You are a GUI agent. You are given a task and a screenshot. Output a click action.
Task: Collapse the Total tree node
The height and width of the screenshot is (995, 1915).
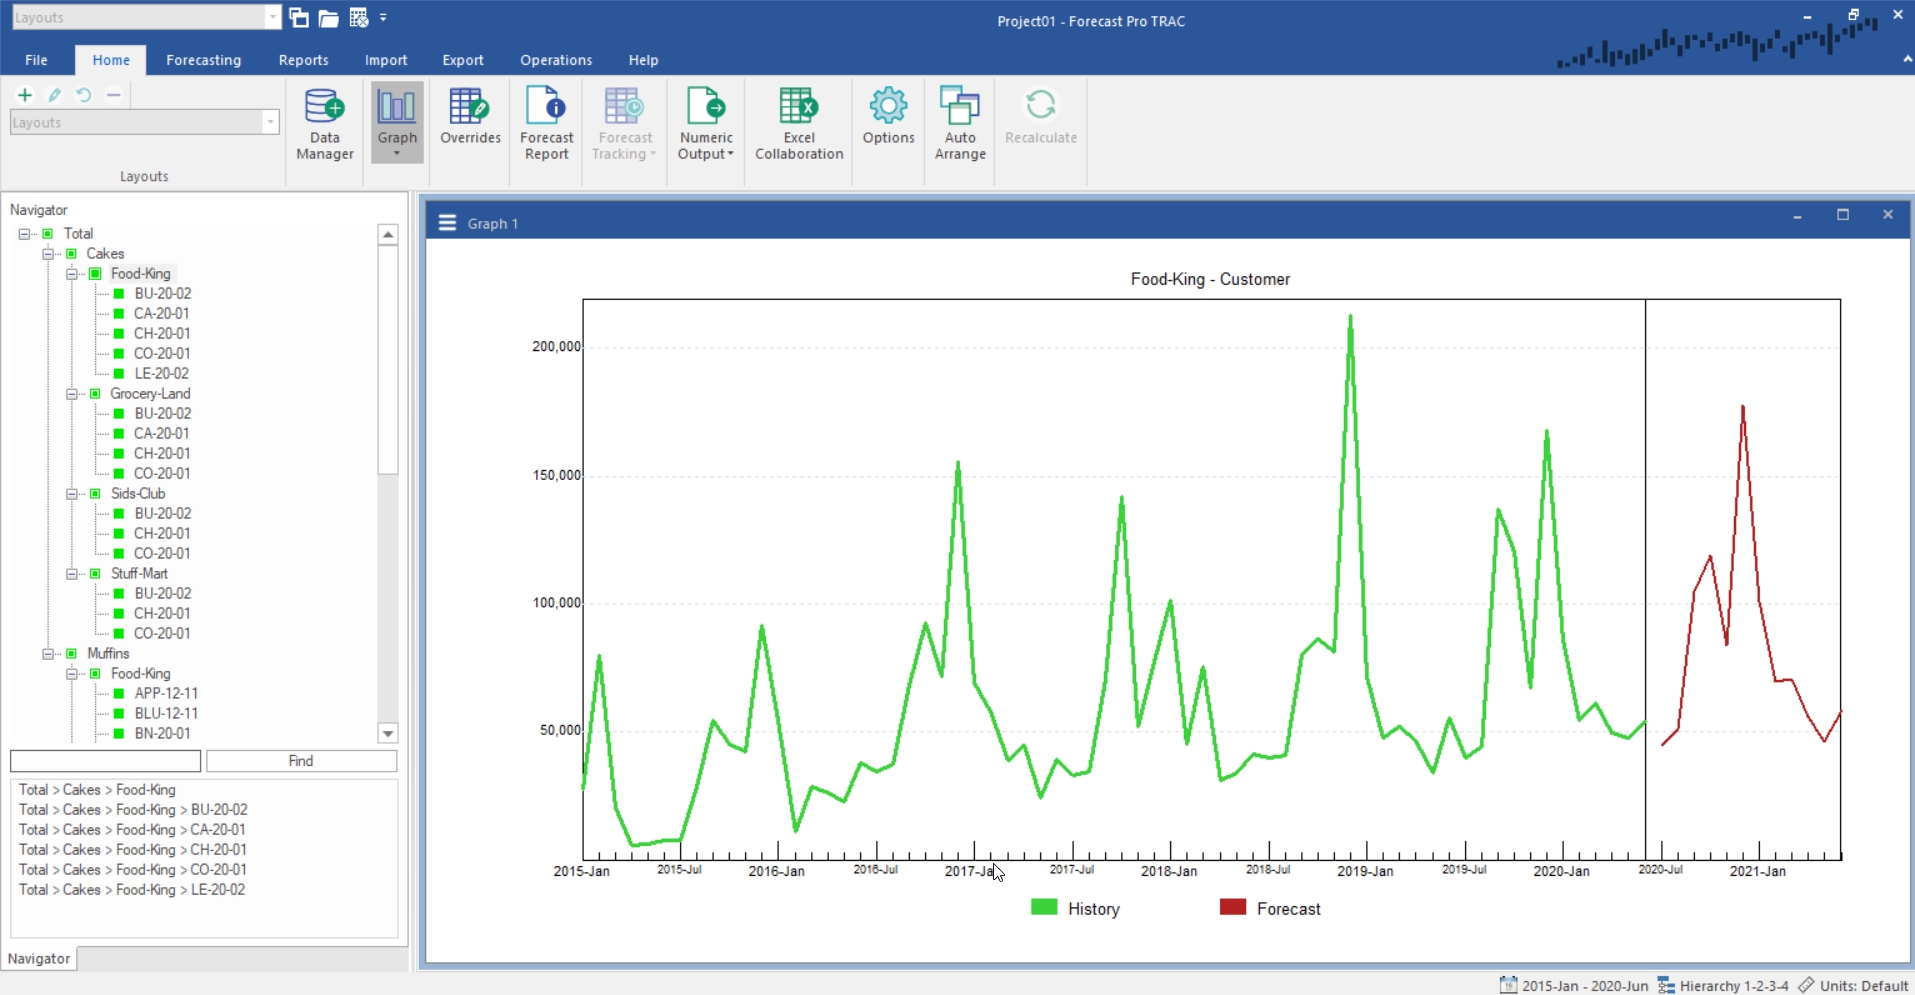tap(24, 234)
